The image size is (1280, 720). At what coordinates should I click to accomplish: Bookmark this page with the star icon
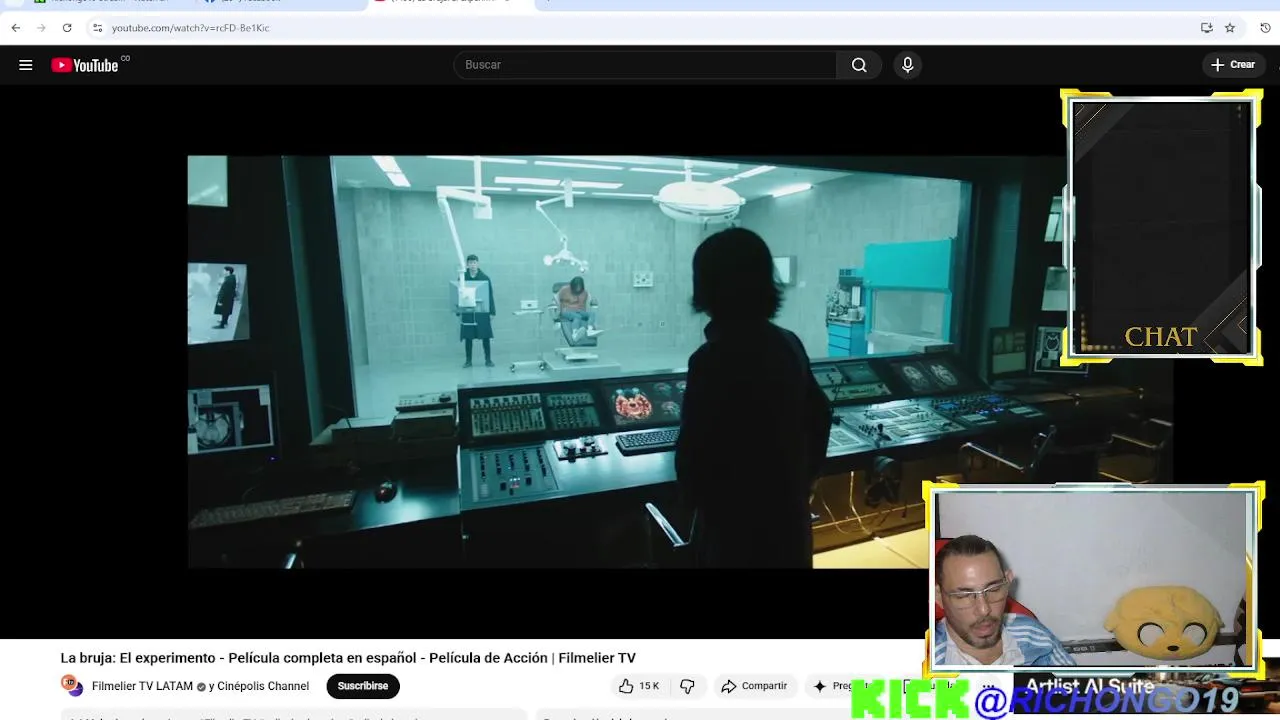coord(1230,28)
